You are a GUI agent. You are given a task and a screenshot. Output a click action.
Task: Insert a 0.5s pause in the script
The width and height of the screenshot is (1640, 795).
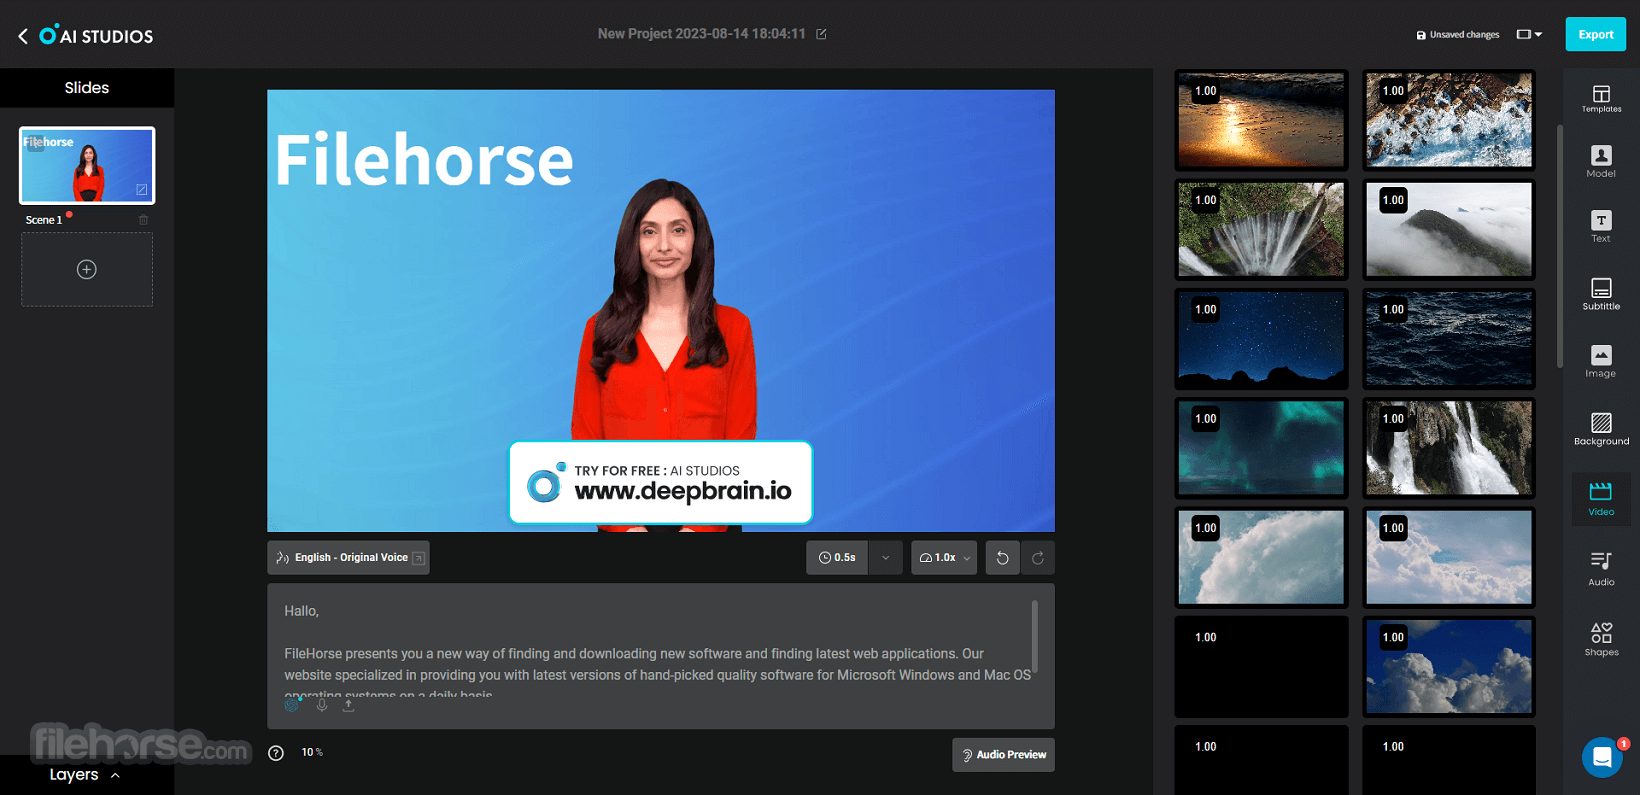pyautogui.click(x=838, y=558)
